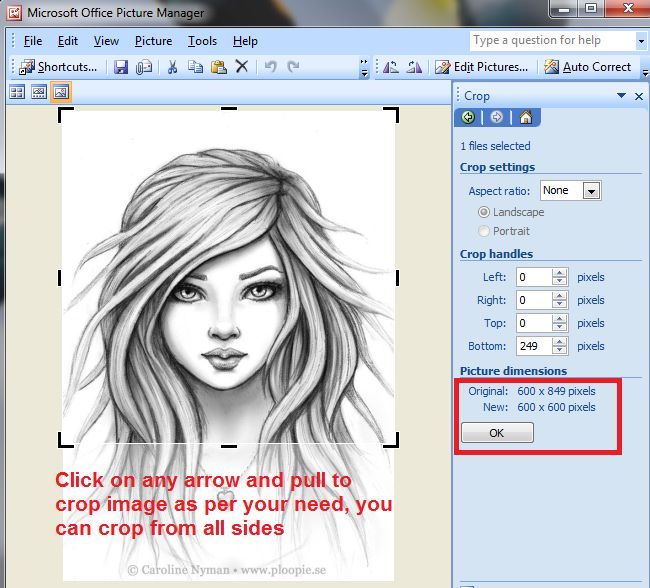Click the Paste clipboard icon

[x=218, y=67]
